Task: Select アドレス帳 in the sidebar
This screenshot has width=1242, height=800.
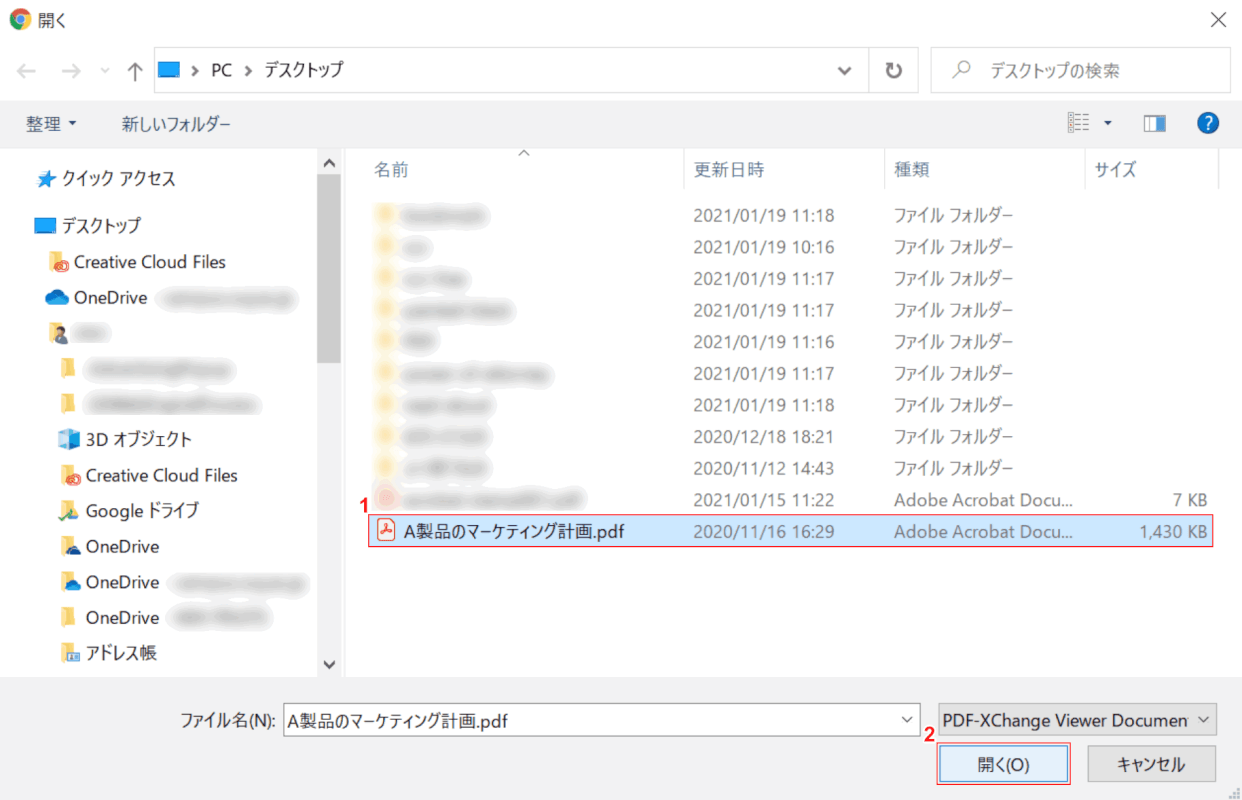Action: 120,653
